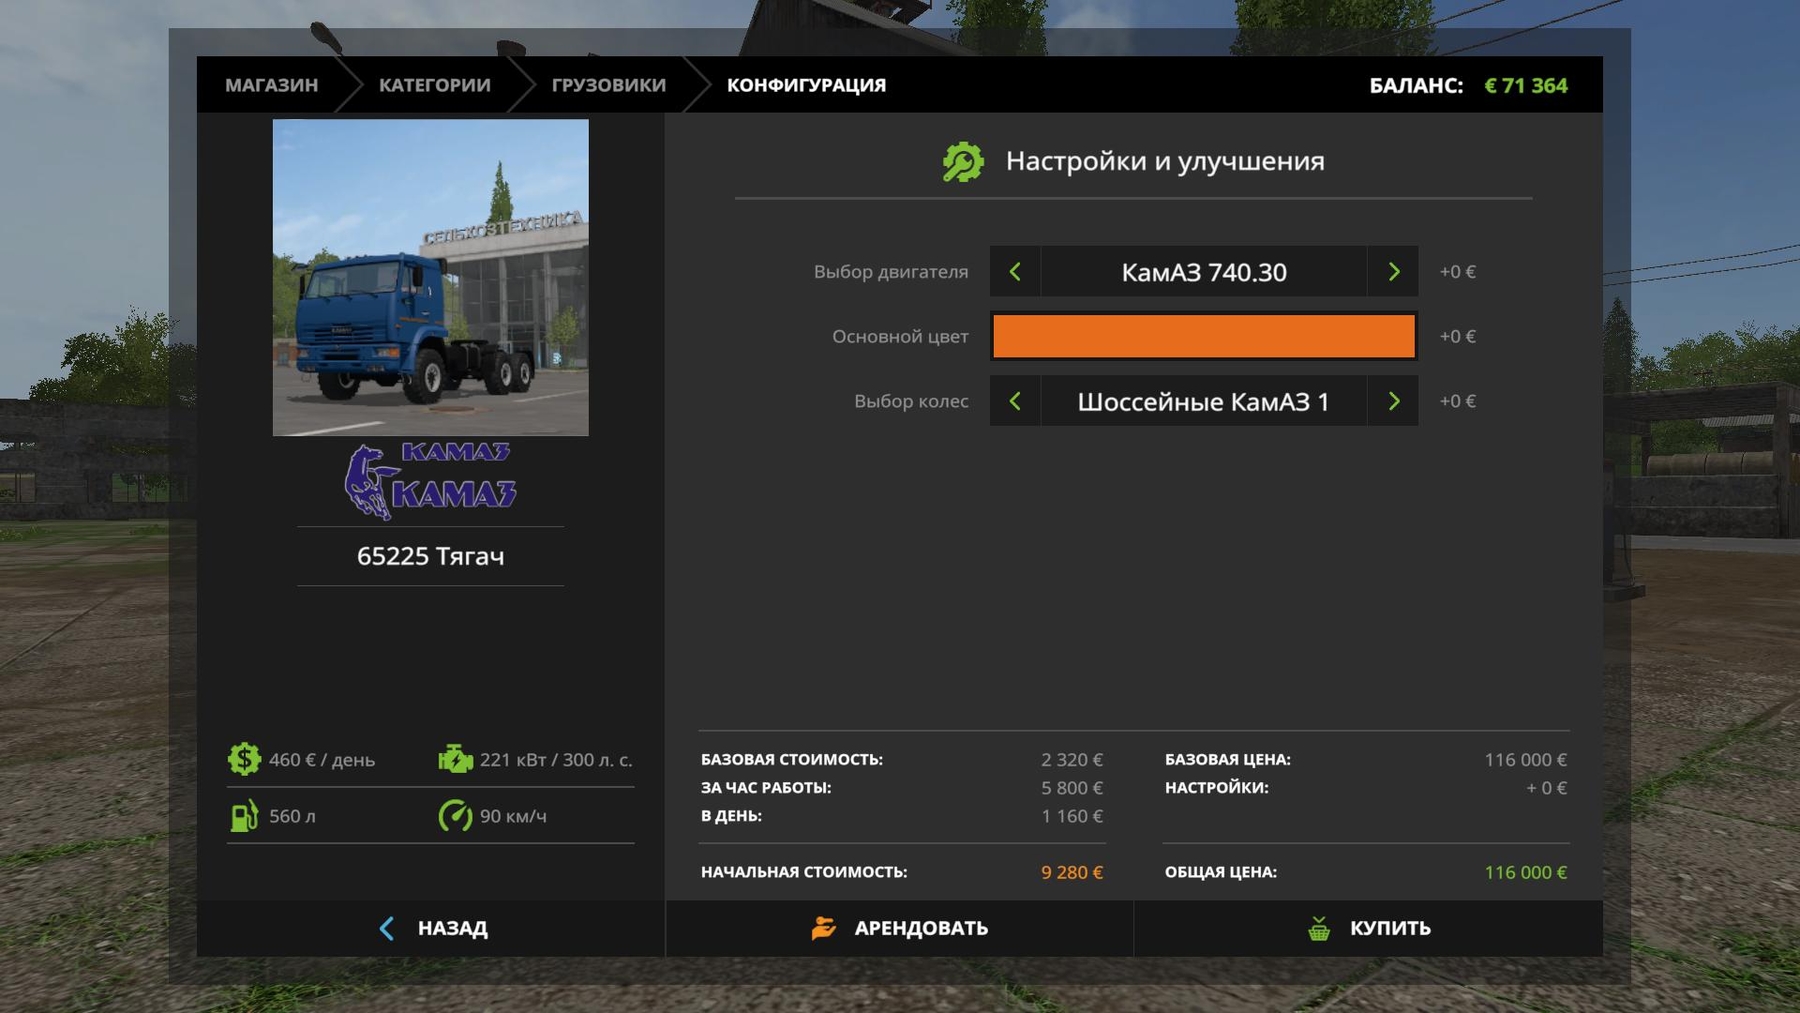Go to the Магазин breadcrumb
The width and height of the screenshot is (1800, 1013).
pos(271,85)
